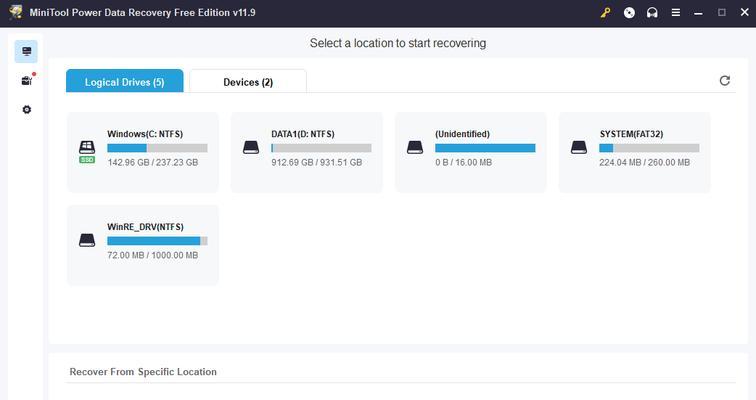The height and width of the screenshot is (400, 756).
Task: Select the WinRE_DRV(NTFS) partition
Action: 143,245
